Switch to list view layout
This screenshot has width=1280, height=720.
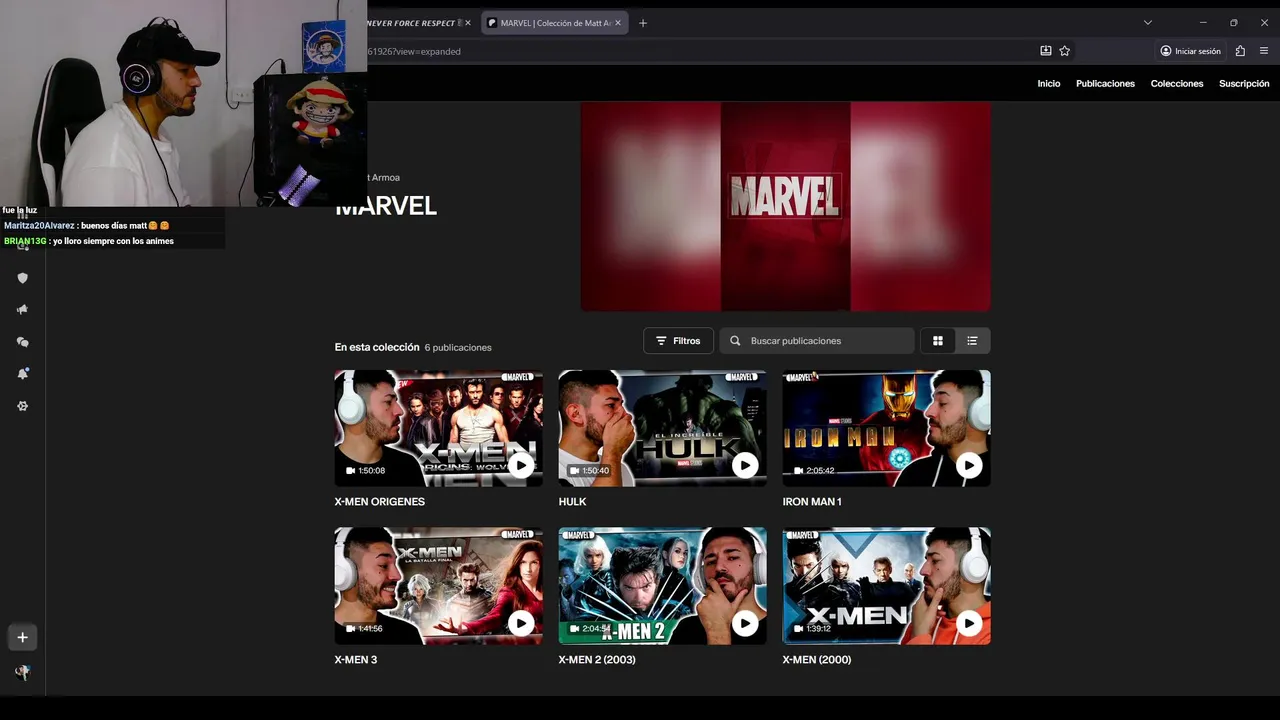[972, 341]
